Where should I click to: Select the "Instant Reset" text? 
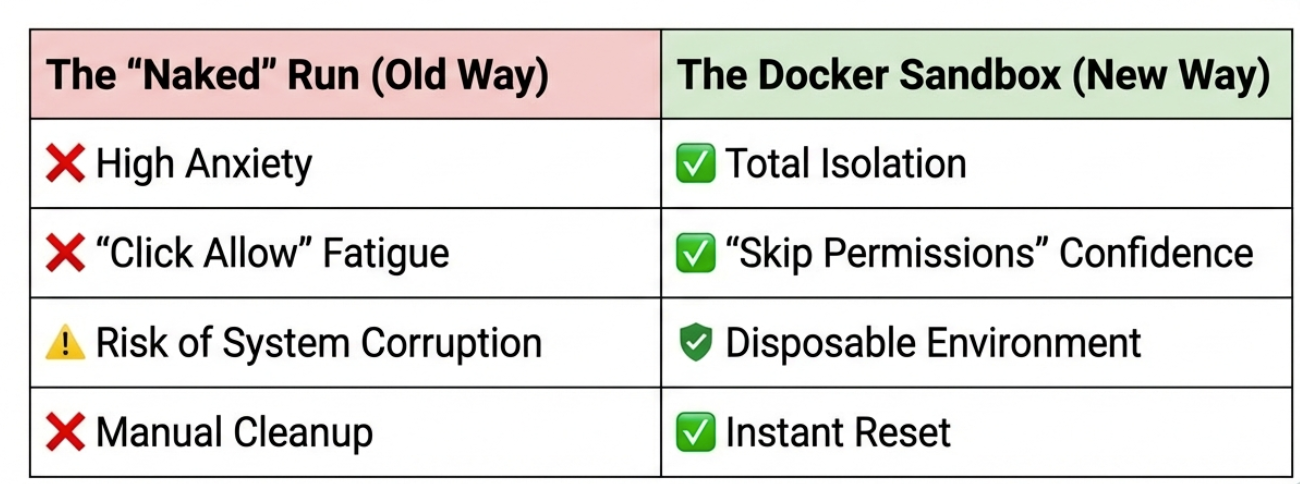[x=838, y=433]
